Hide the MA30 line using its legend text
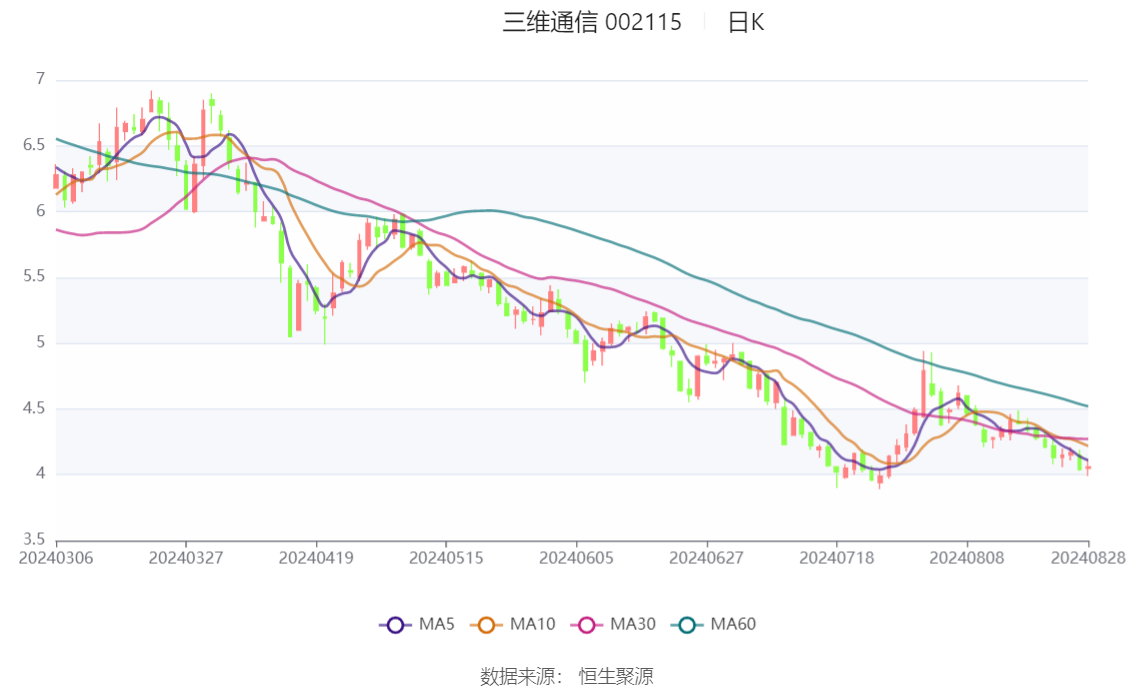Viewport: 1134px width, 689px height. tap(632, 625)
